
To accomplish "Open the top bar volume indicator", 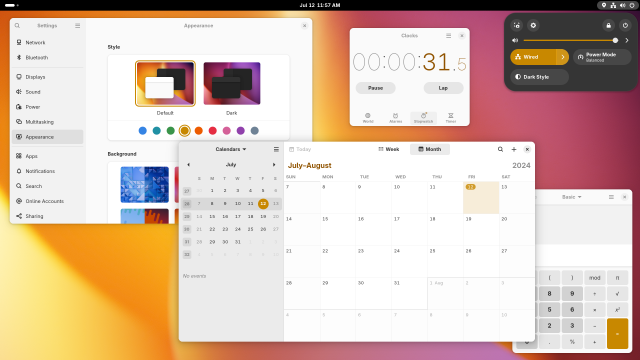I will [622, 5].
